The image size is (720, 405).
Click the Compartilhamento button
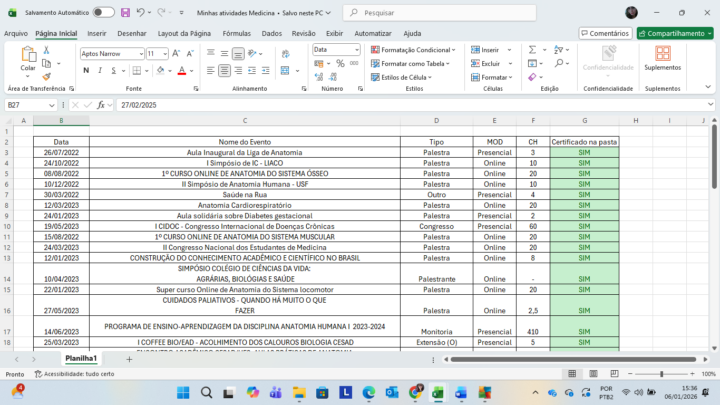[675, 33]
